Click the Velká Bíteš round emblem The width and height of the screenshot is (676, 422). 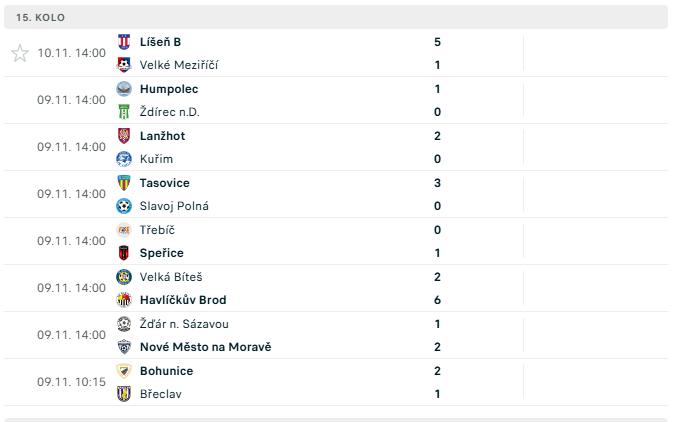coord(124,277)
